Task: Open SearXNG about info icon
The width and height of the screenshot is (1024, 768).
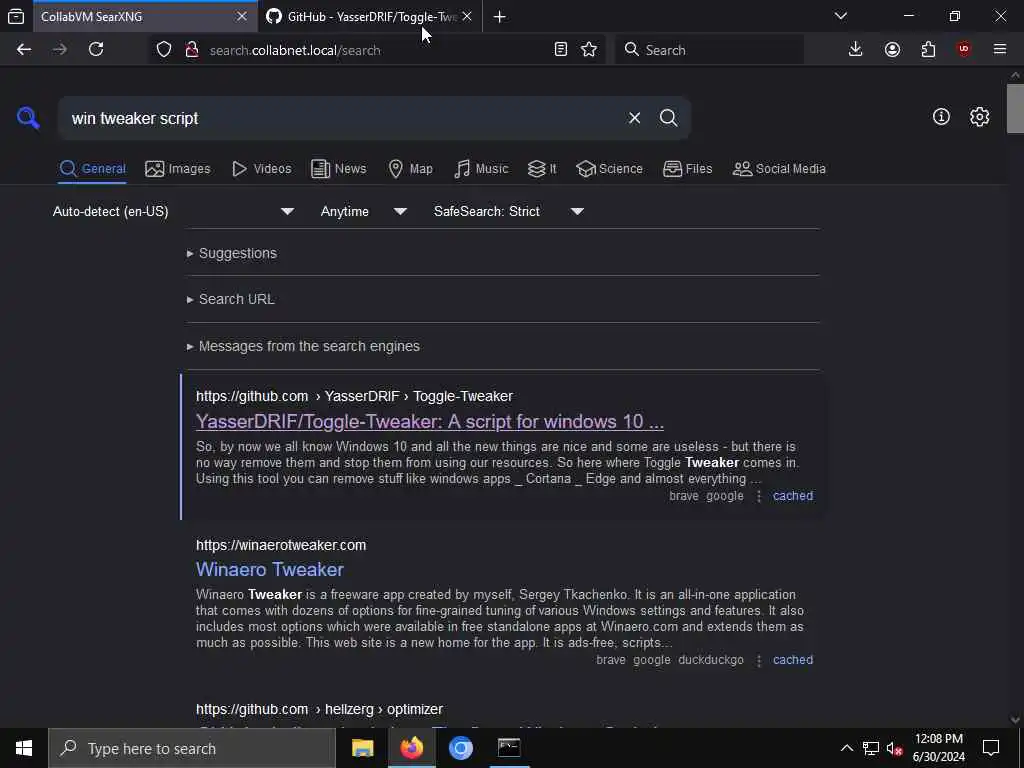Action: click(x=941, y=117)
